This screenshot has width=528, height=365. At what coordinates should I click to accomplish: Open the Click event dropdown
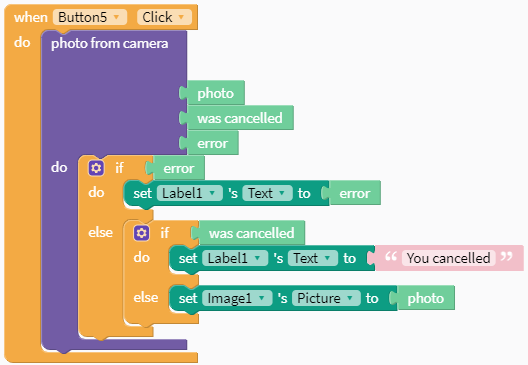[164, 17]
